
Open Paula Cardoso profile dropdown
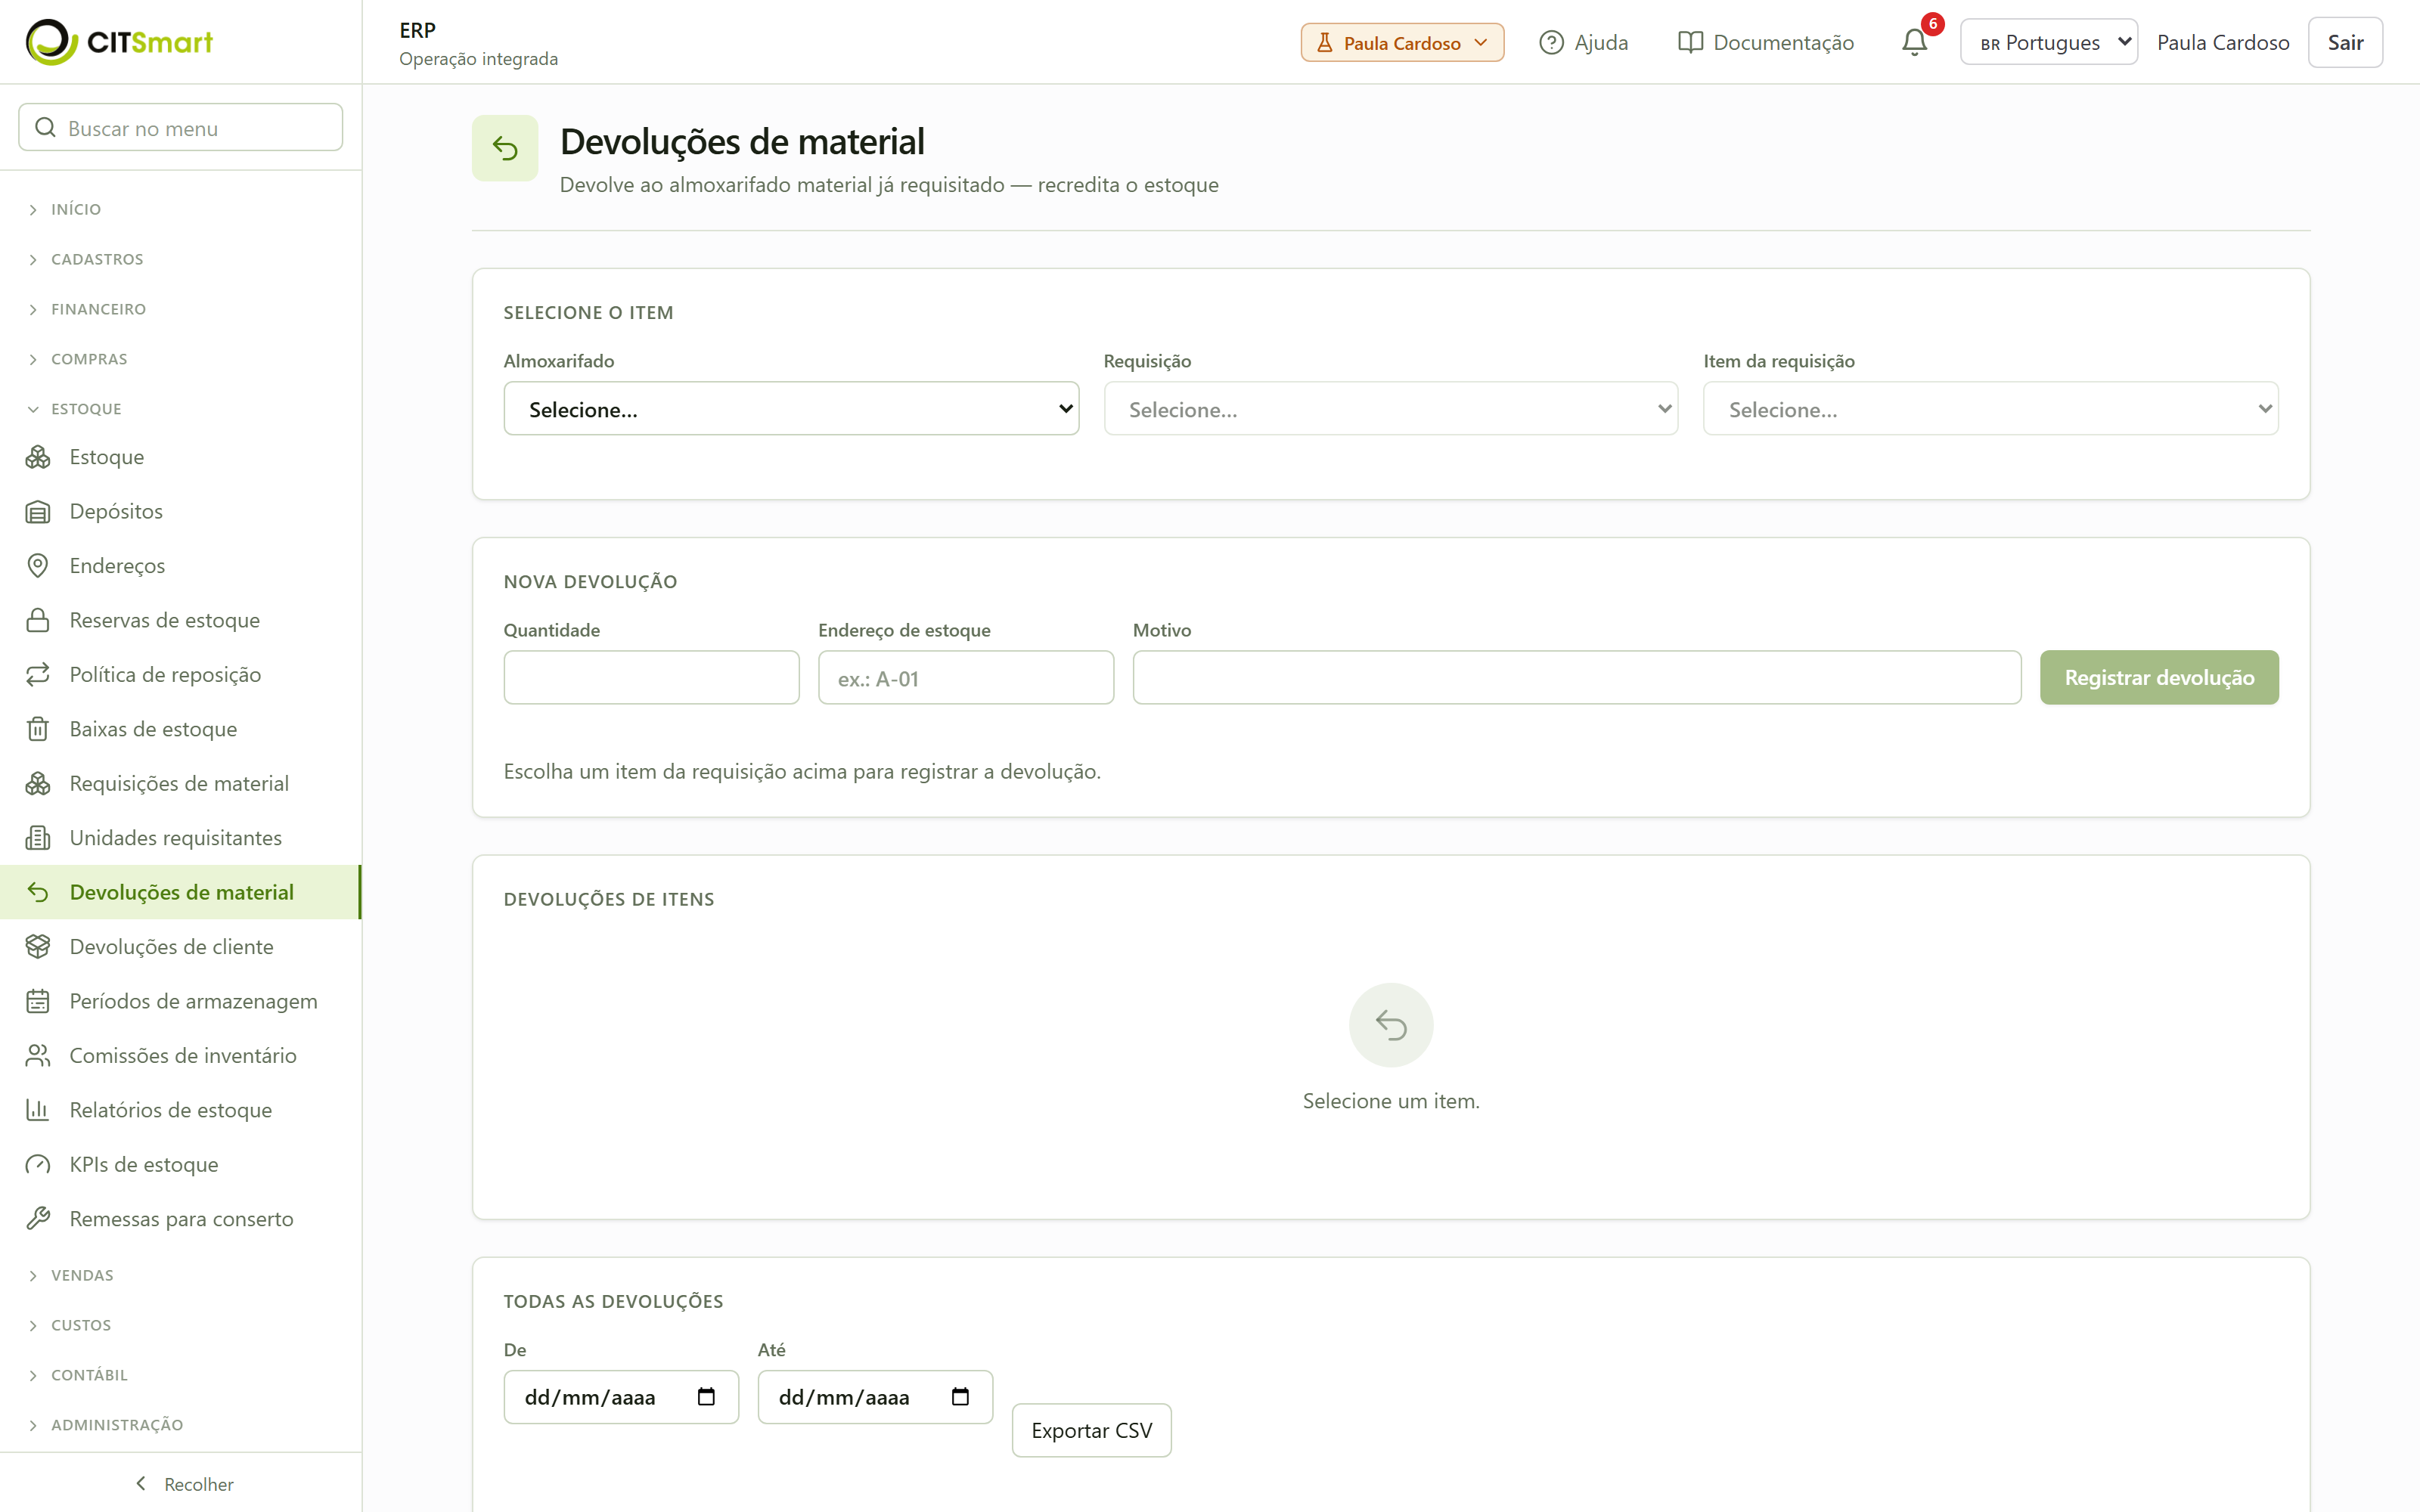1402,42
